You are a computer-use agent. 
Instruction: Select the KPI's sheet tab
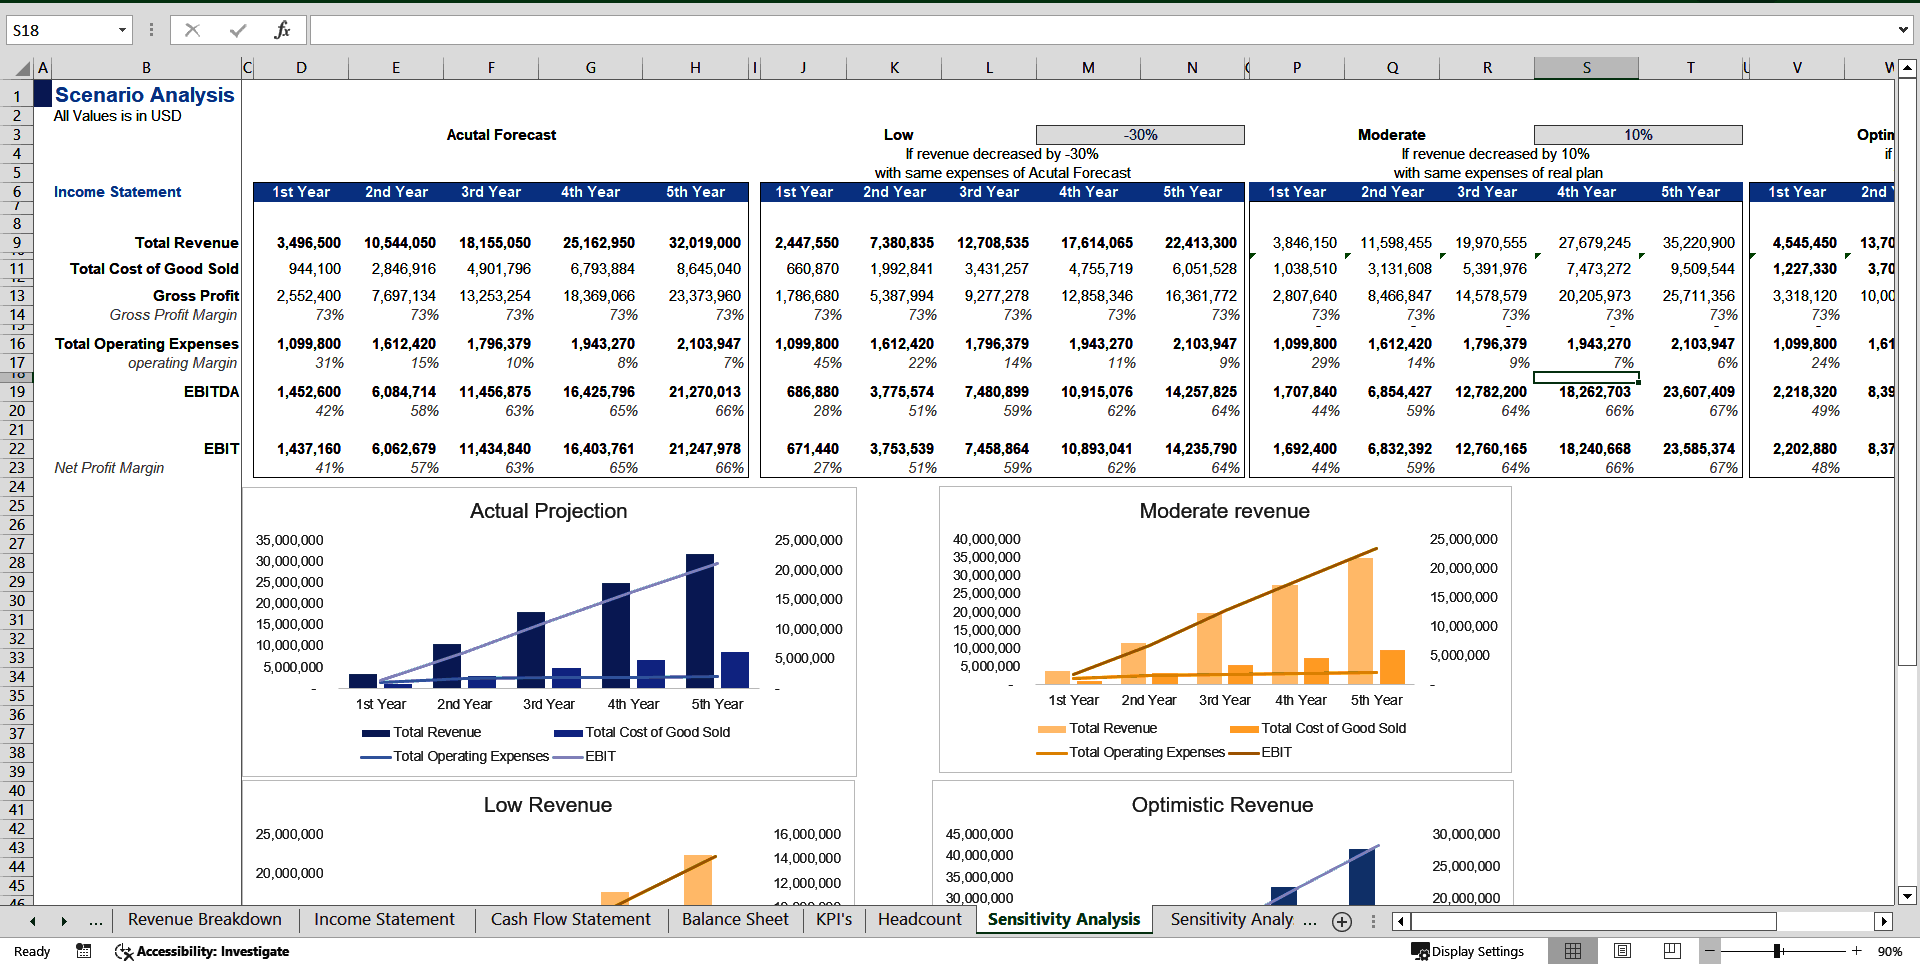834,919
